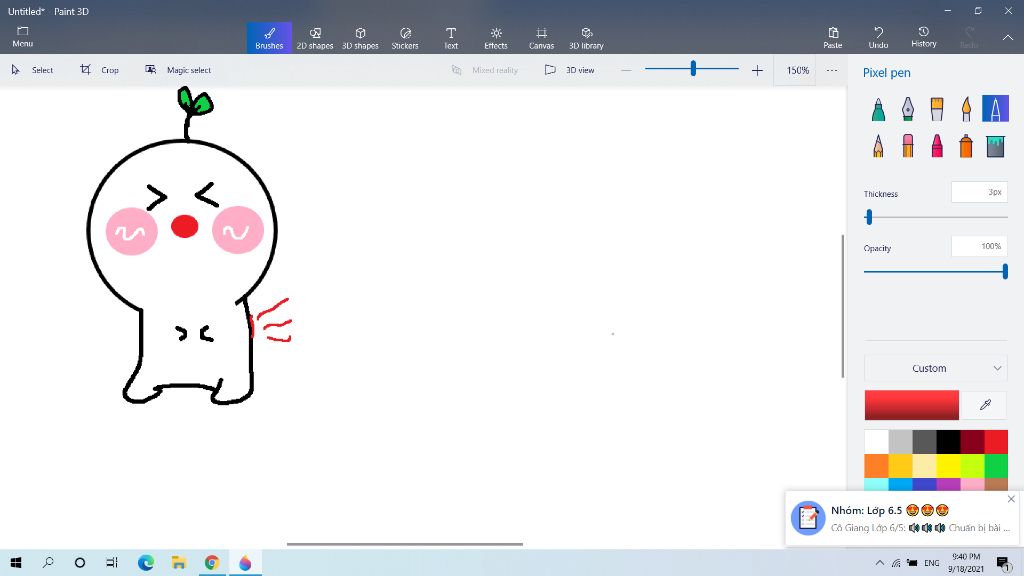Toggle 3D view
This screenshot has width=1024, height=576.
pos(569,70)
